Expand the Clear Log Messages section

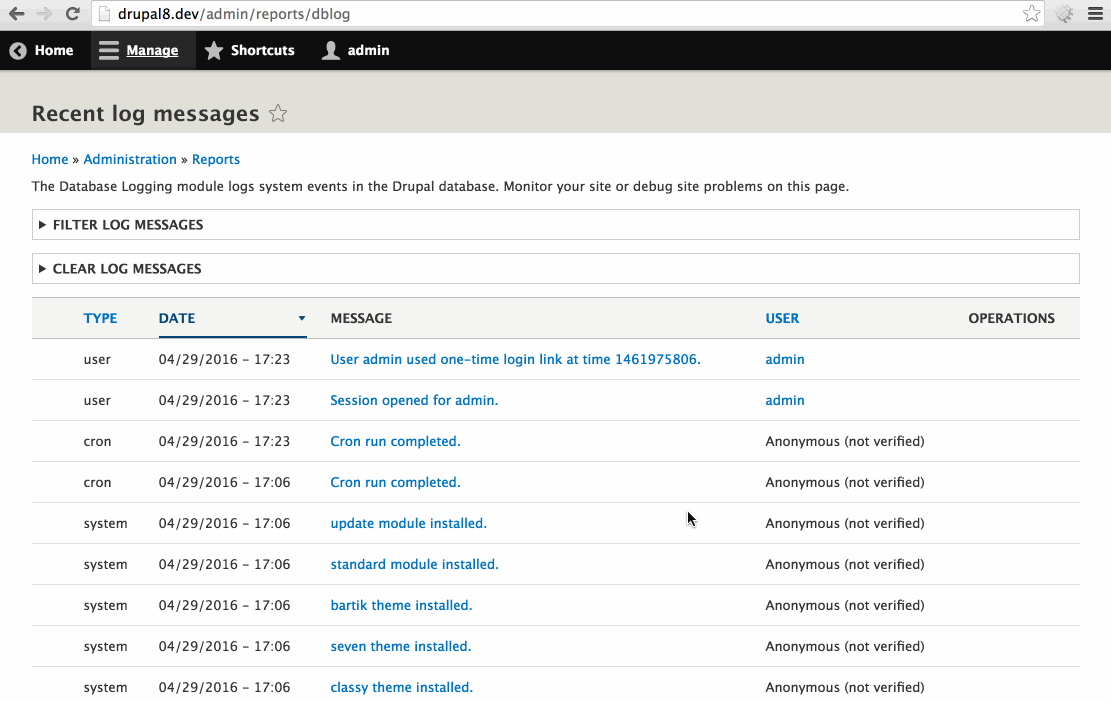126,269
